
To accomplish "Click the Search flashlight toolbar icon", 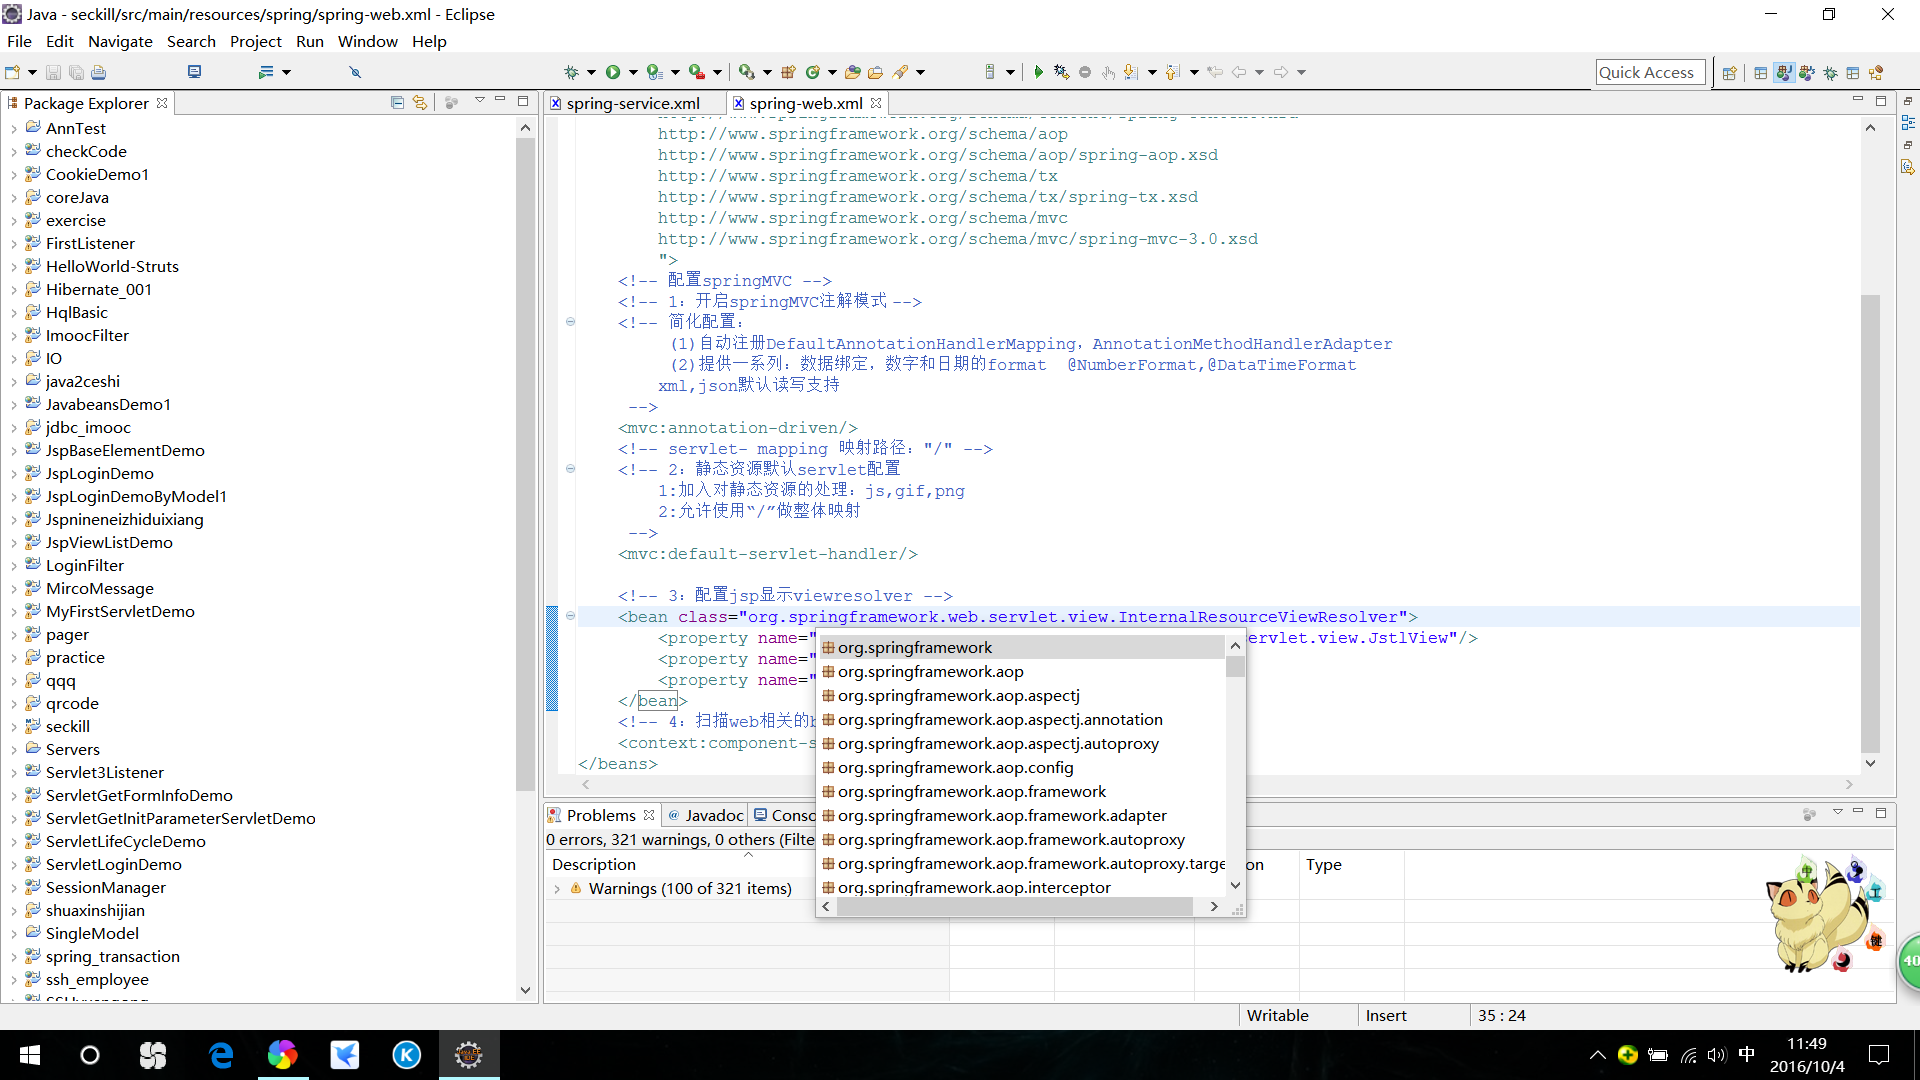I will [x=900, y=72].
